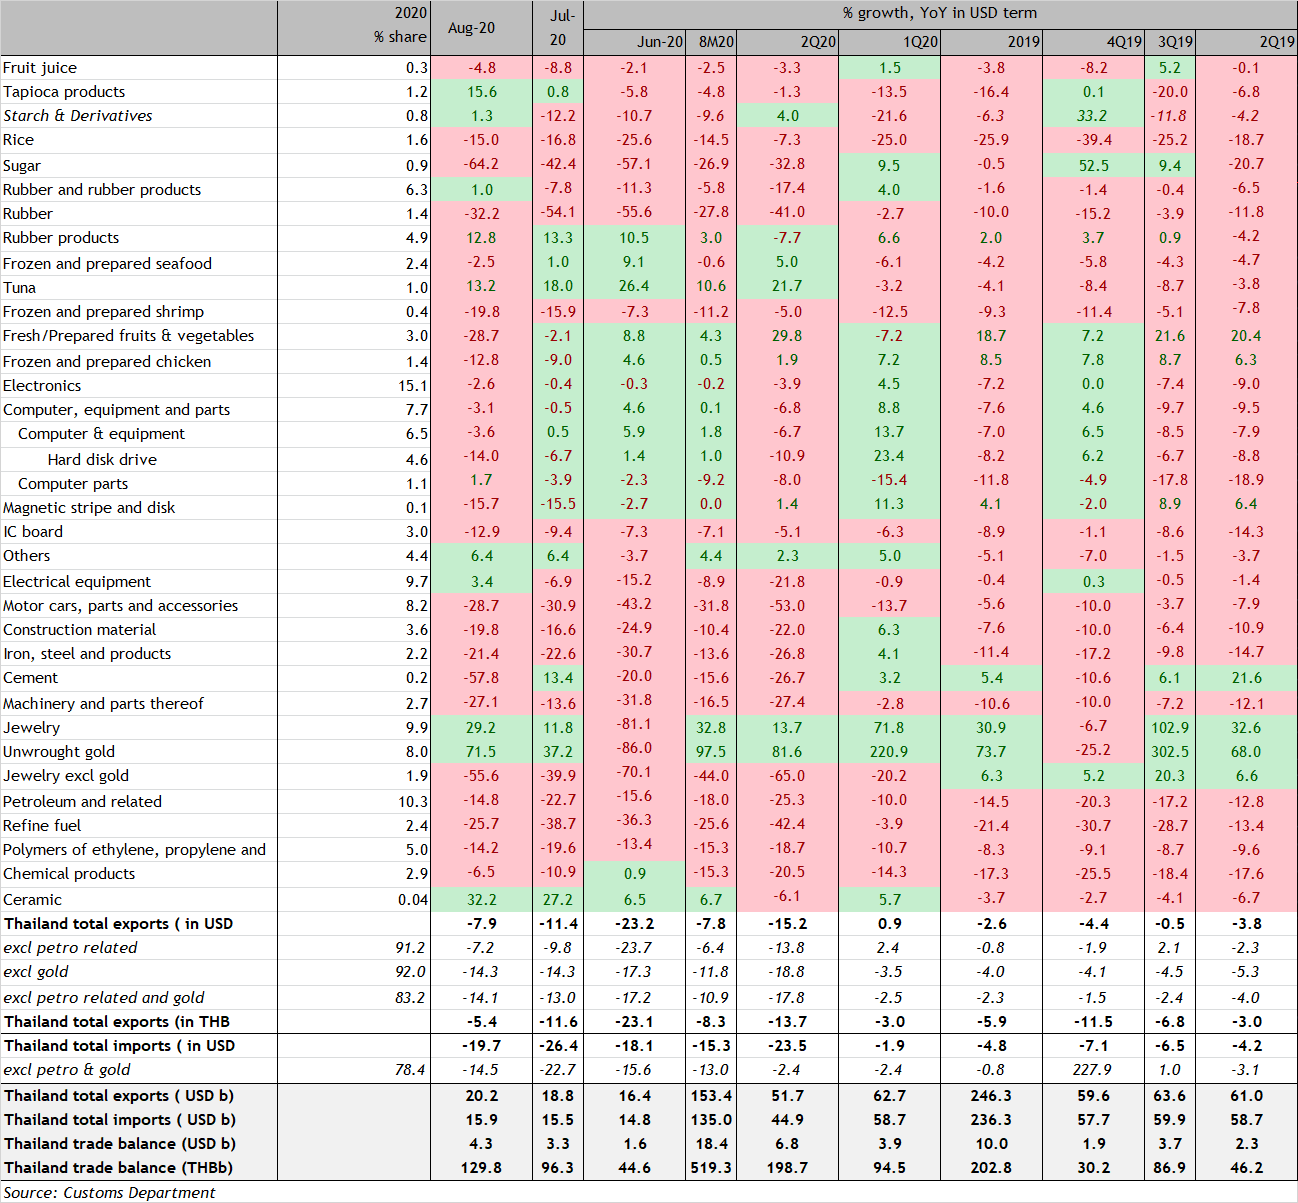The image size is (1298, 1203).
Task: Select the Jewelry excl gold row label
Action: (66, 776)
